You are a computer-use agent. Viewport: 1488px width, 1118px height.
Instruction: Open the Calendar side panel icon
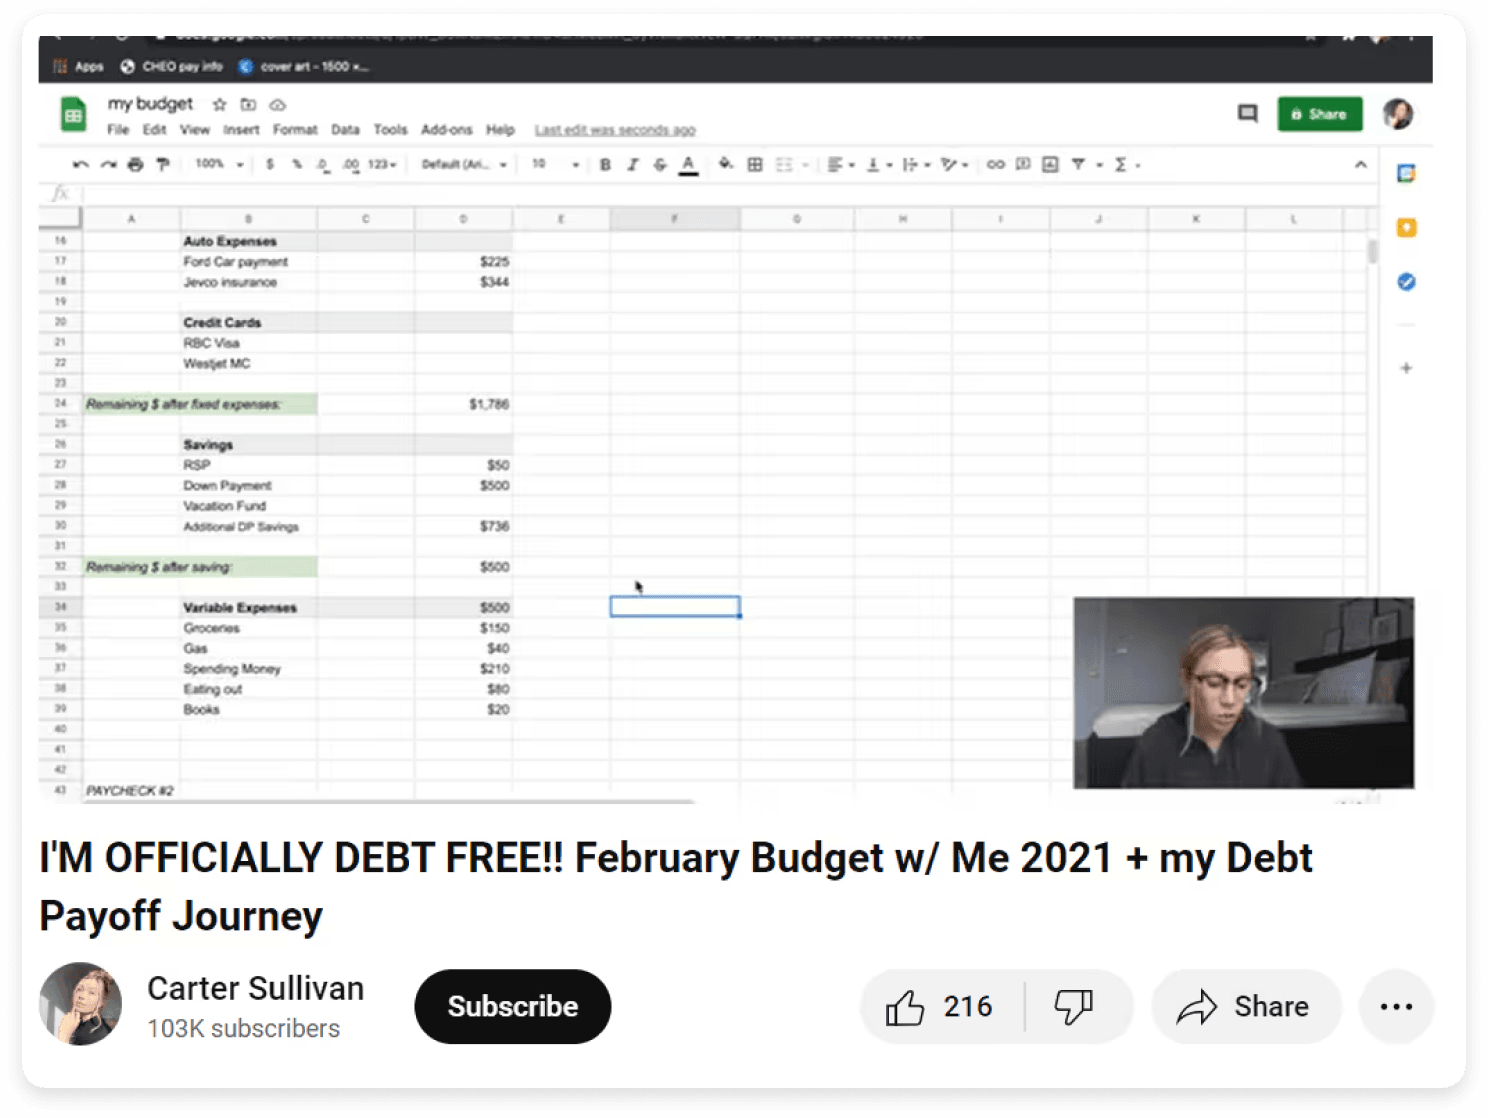click(x=1406, y=174)
